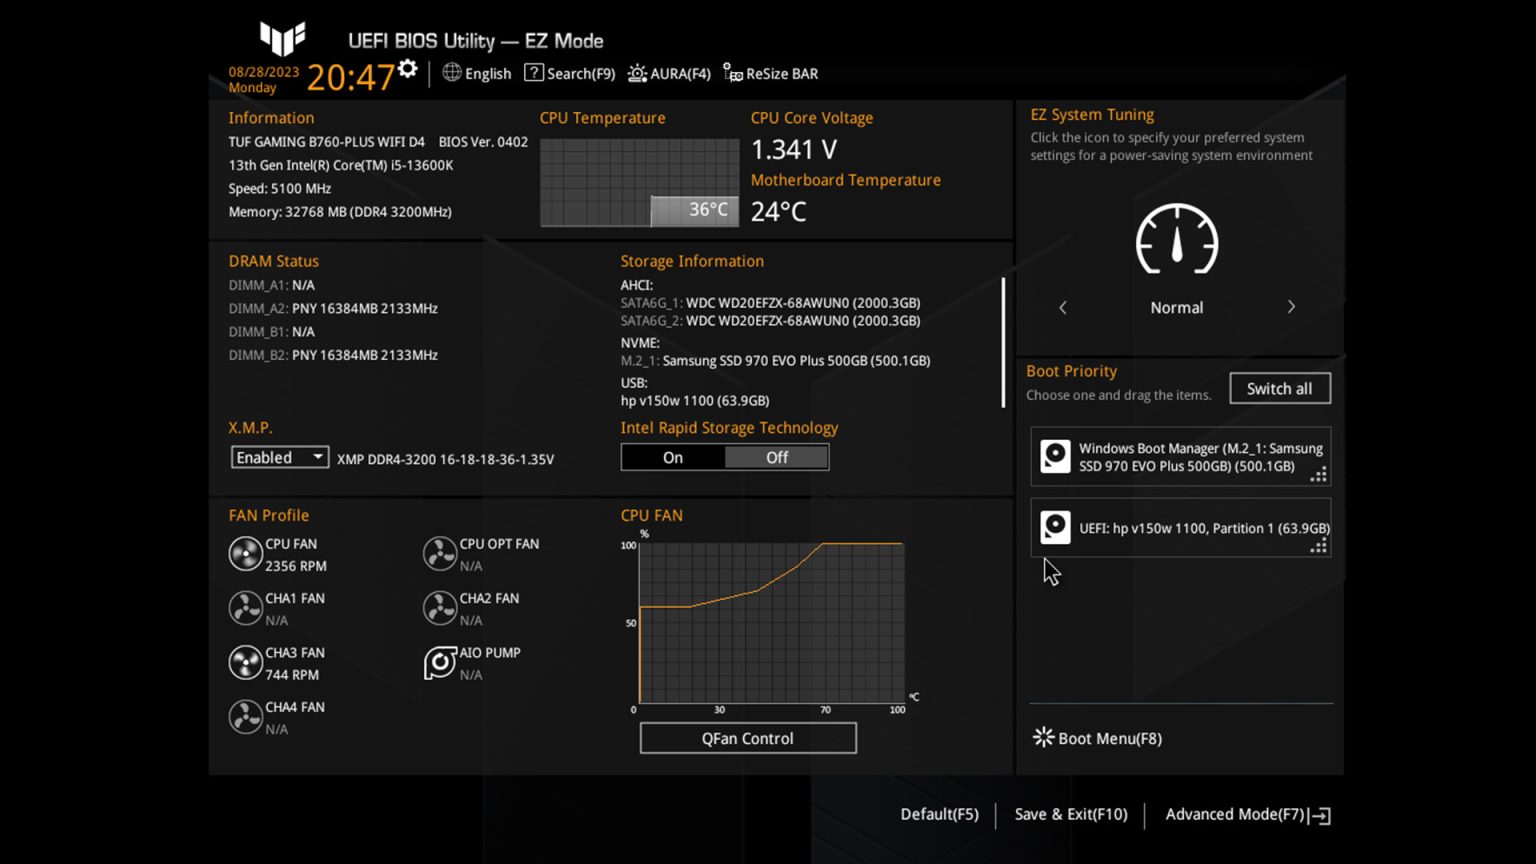
Task: Click Speed: 5100 MHz text
Action: click(280, 188)
